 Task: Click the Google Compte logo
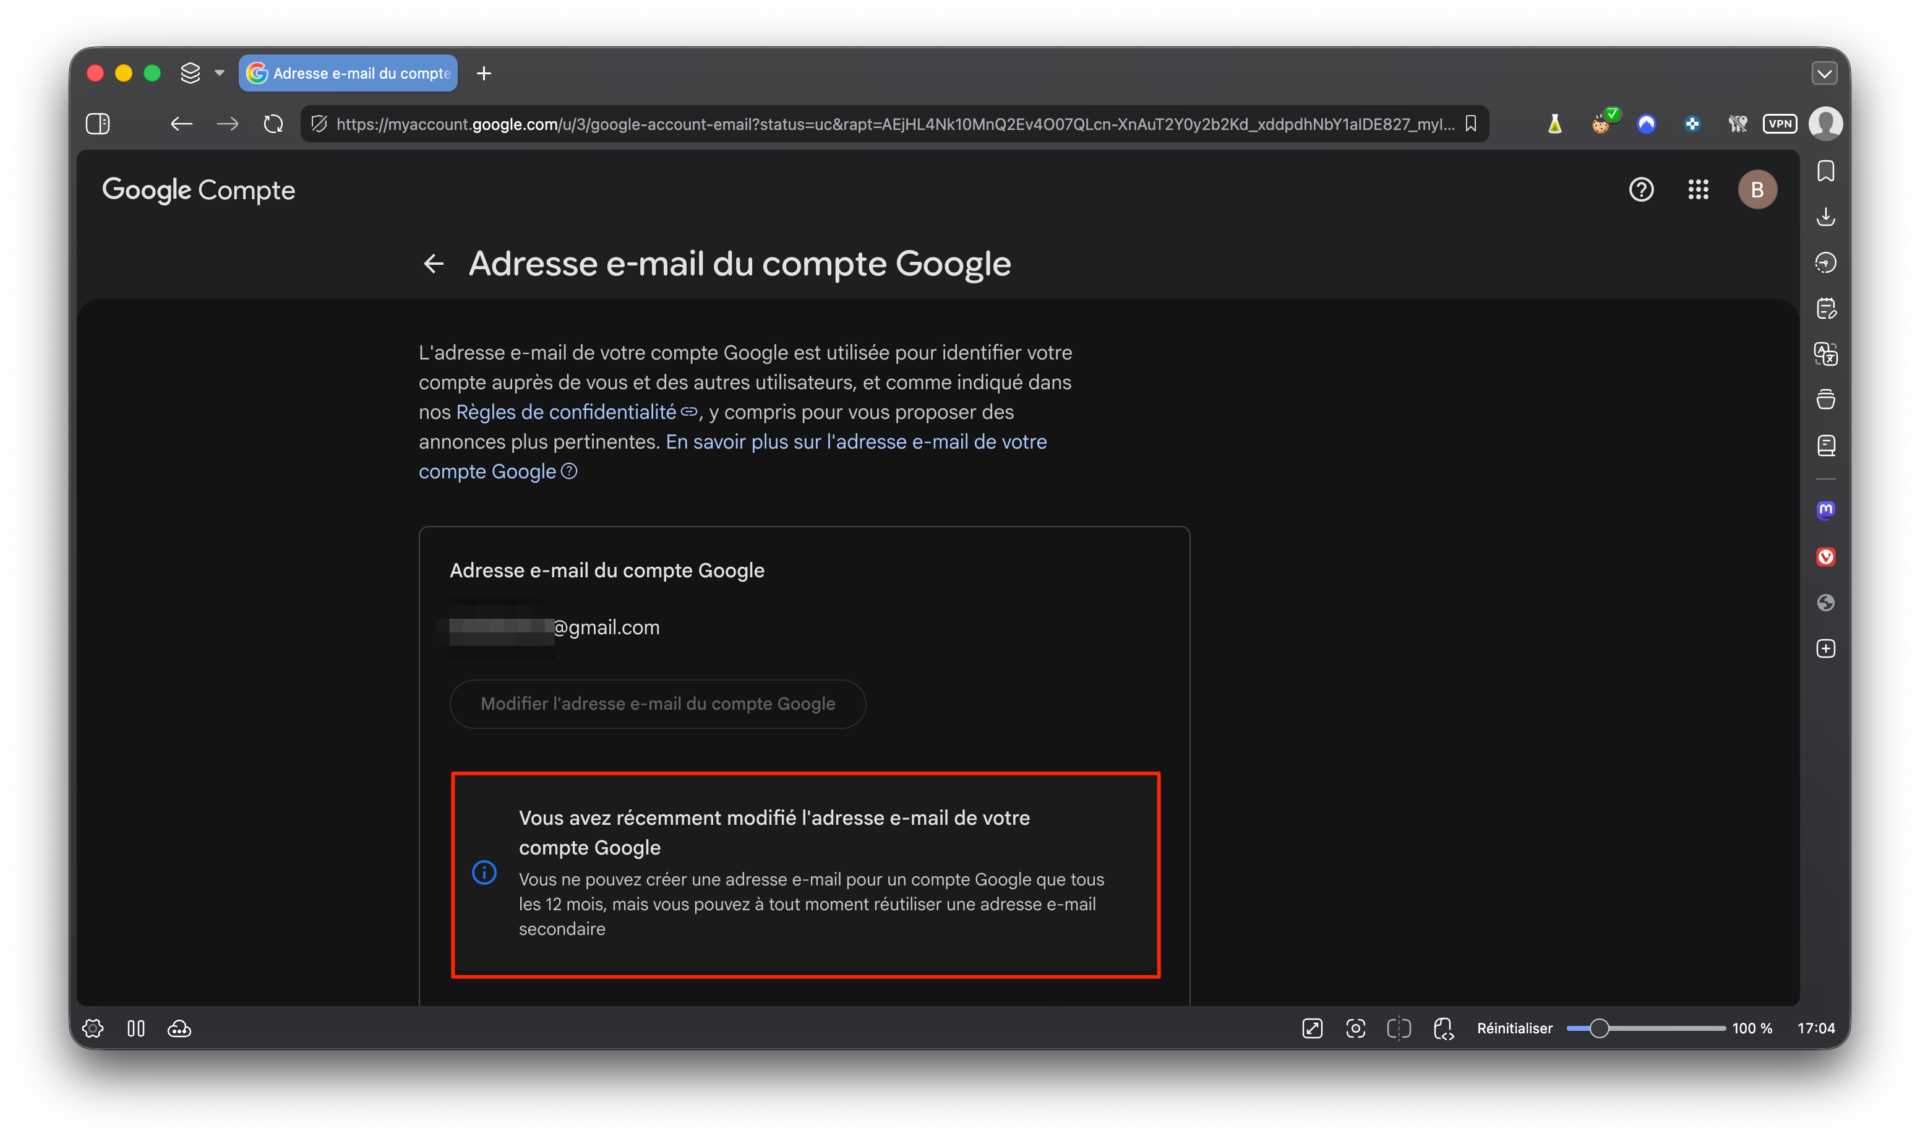point(198,190)
